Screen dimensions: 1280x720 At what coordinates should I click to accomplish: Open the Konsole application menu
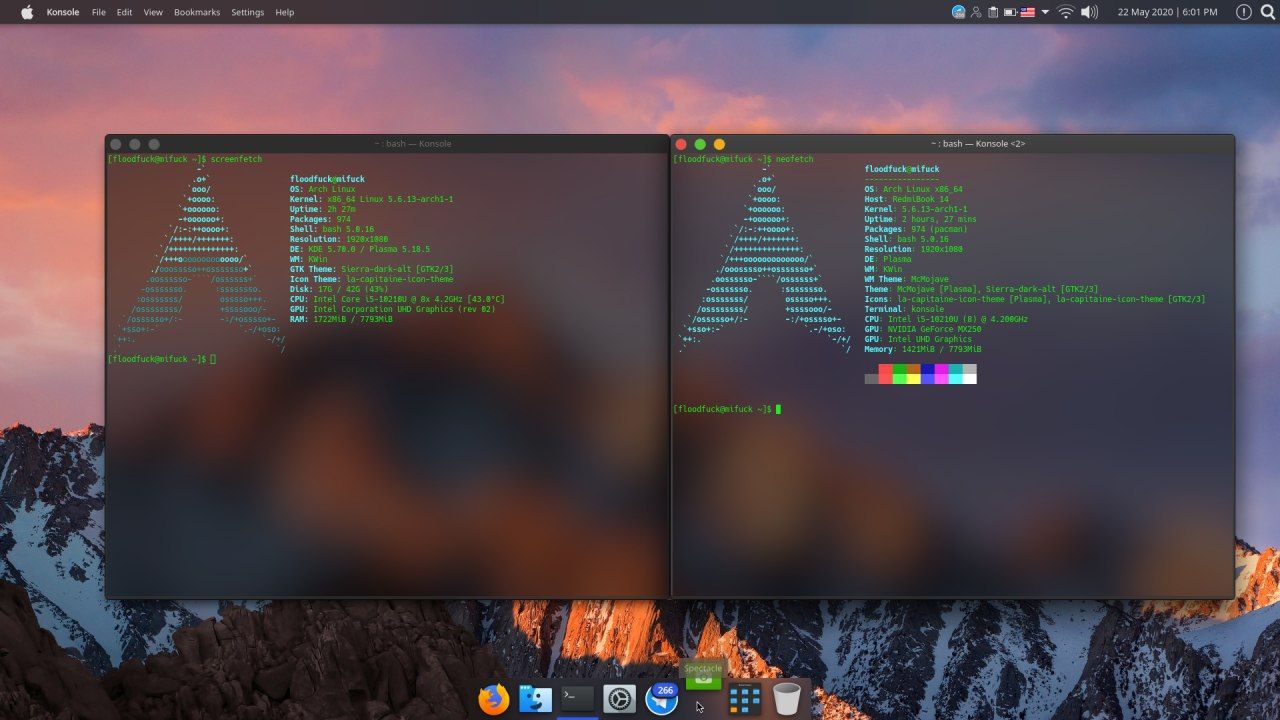(63, 12)
